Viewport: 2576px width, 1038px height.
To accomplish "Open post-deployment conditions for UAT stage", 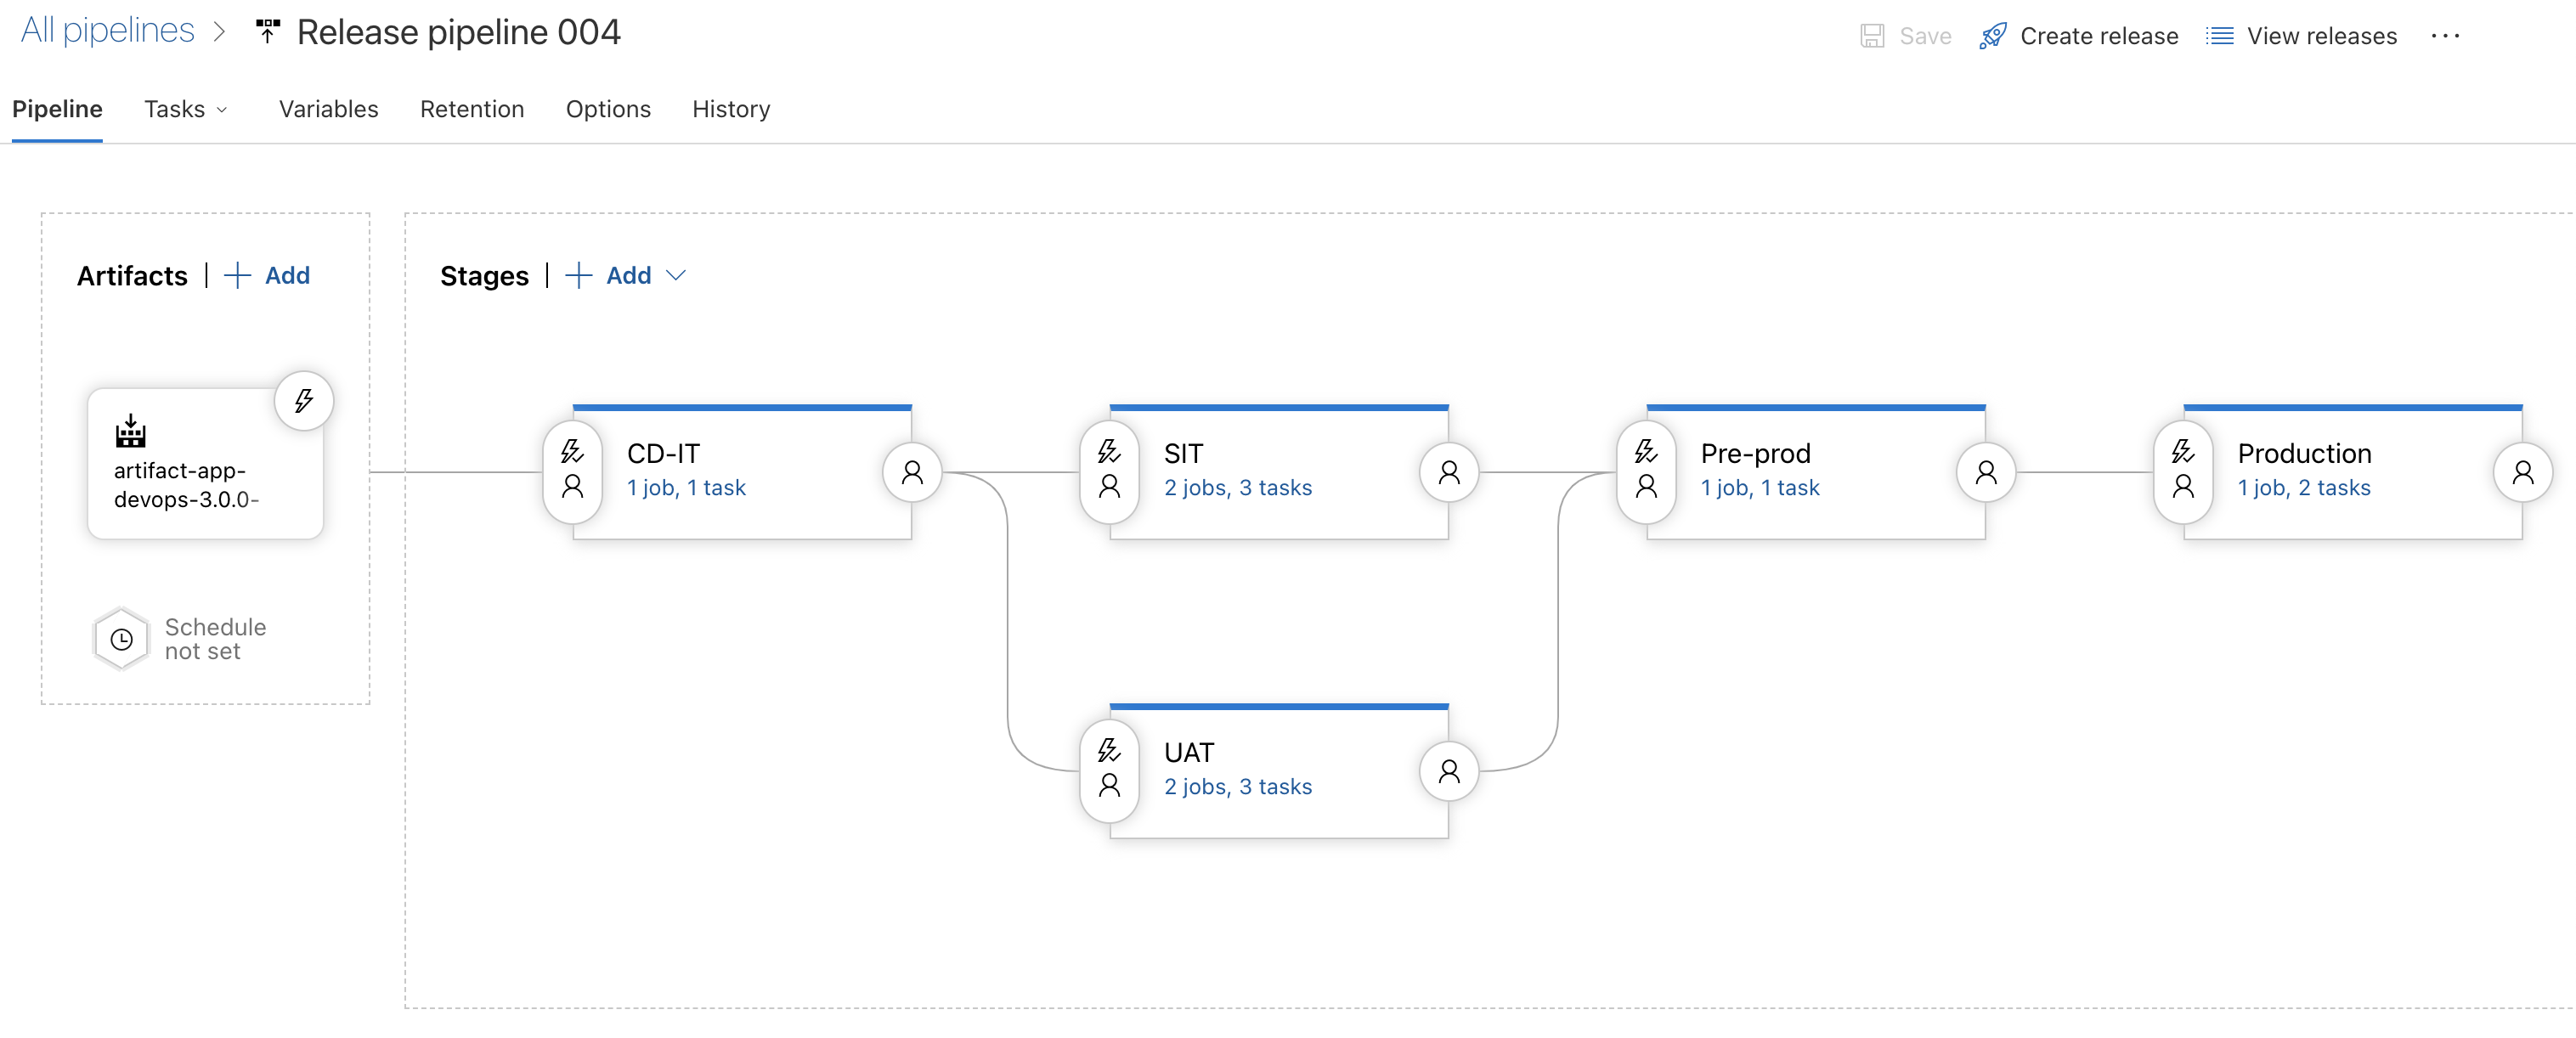I will pyautogui.click(x=1449, y=770).
